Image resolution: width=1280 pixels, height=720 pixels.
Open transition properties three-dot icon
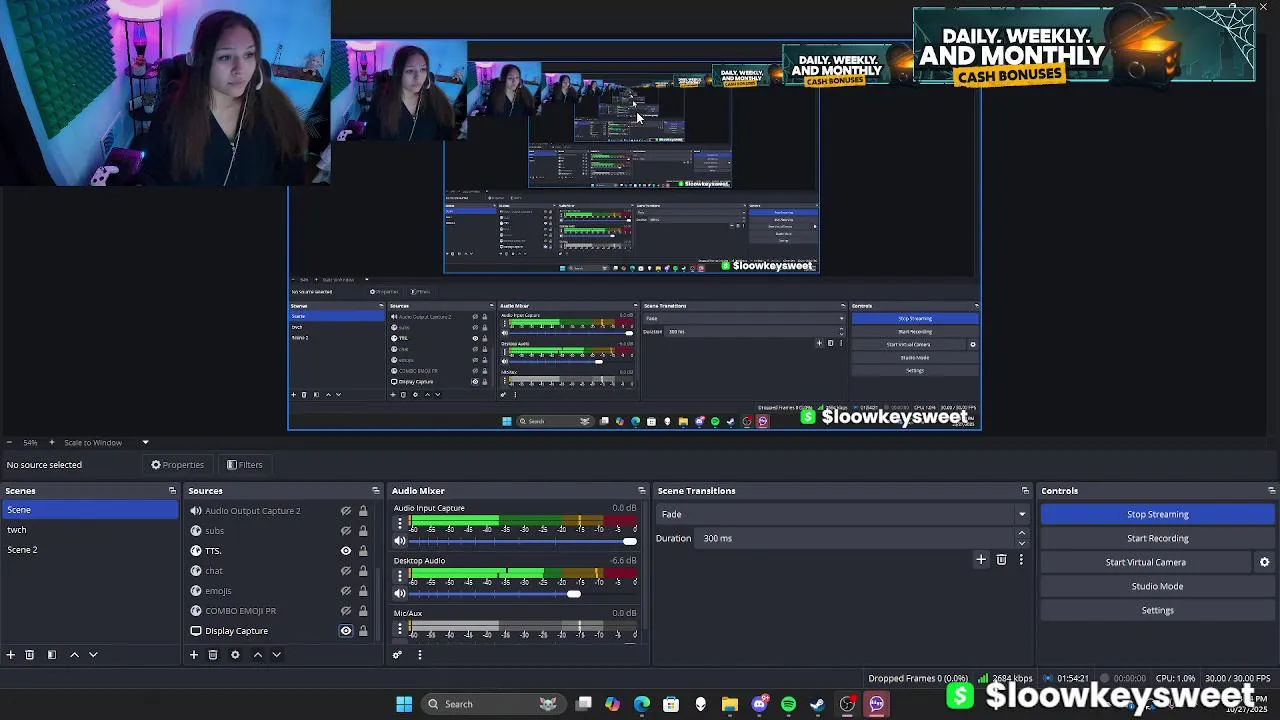1021,560
